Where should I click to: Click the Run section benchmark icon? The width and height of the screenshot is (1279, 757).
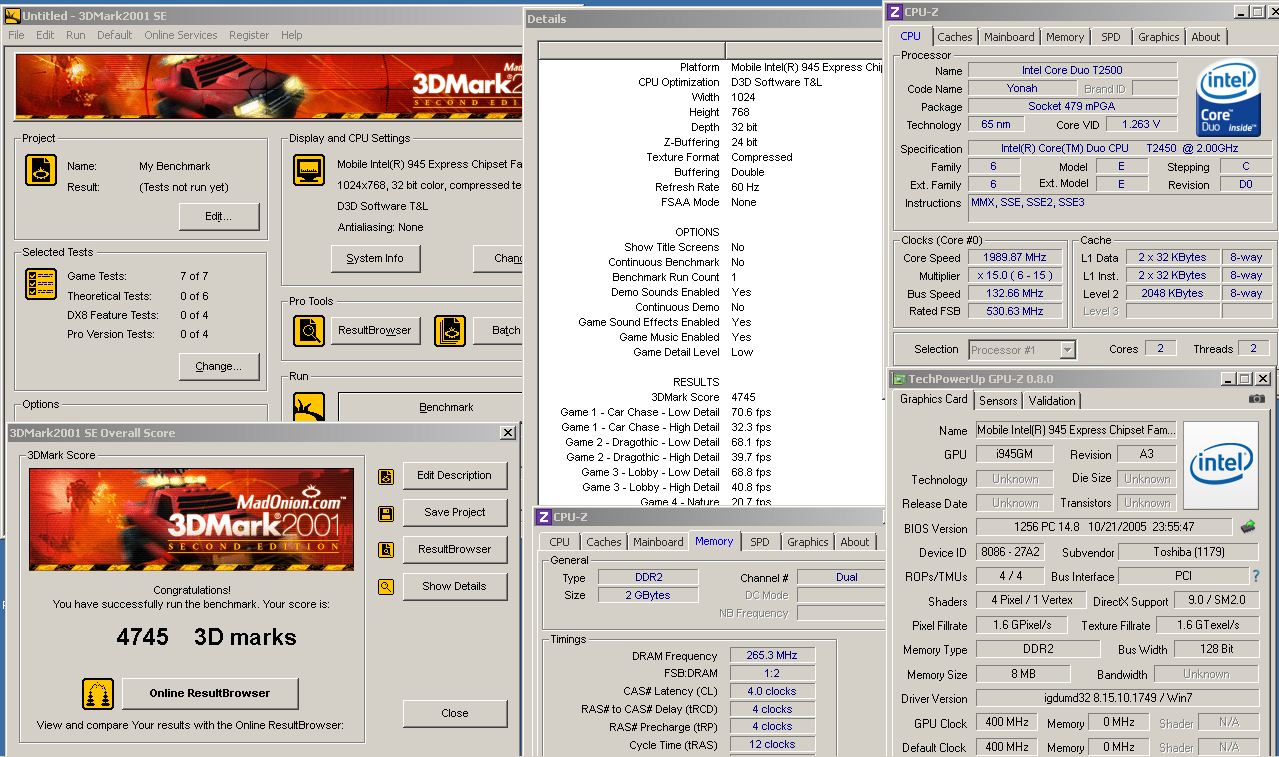pyautogui.click(x=309, y=406)
